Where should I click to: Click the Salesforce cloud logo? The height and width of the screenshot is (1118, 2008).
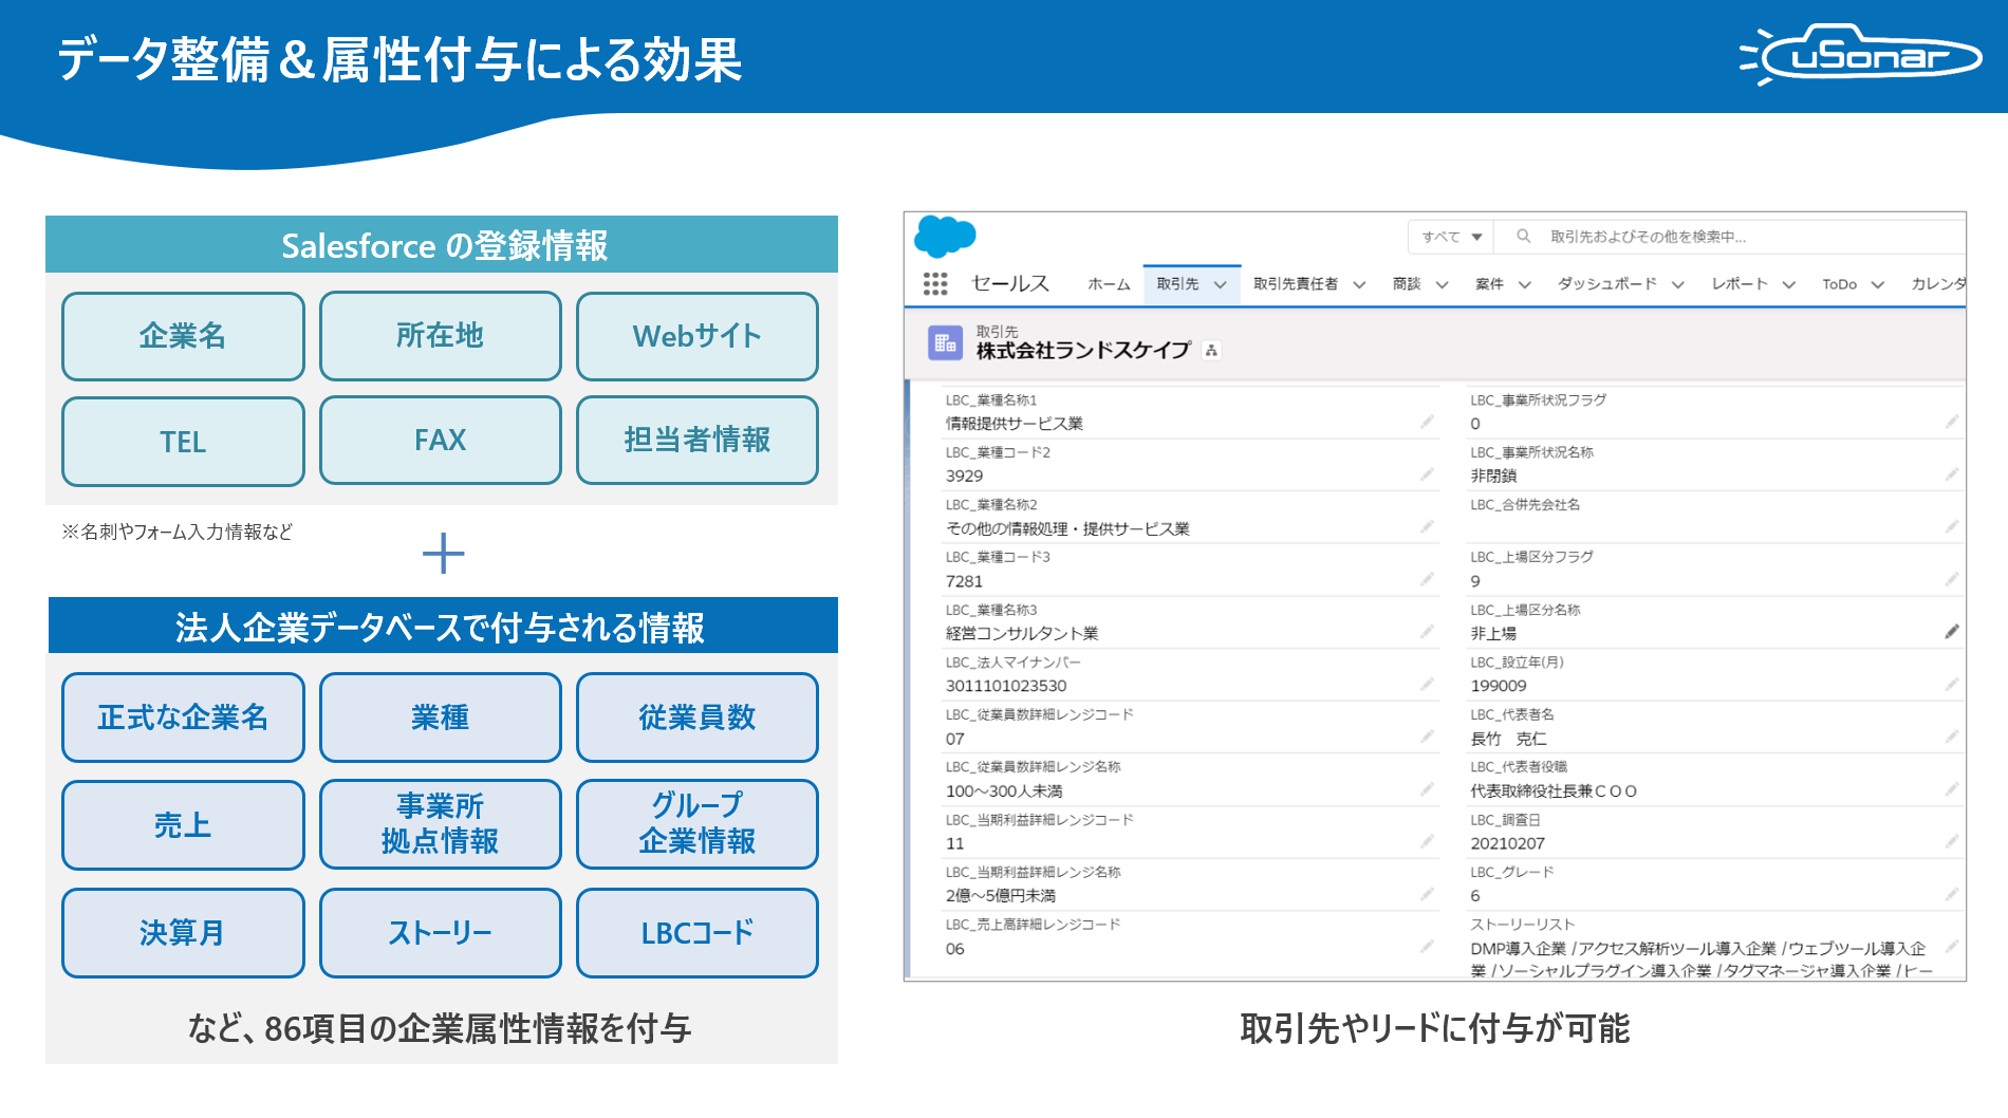945,236
